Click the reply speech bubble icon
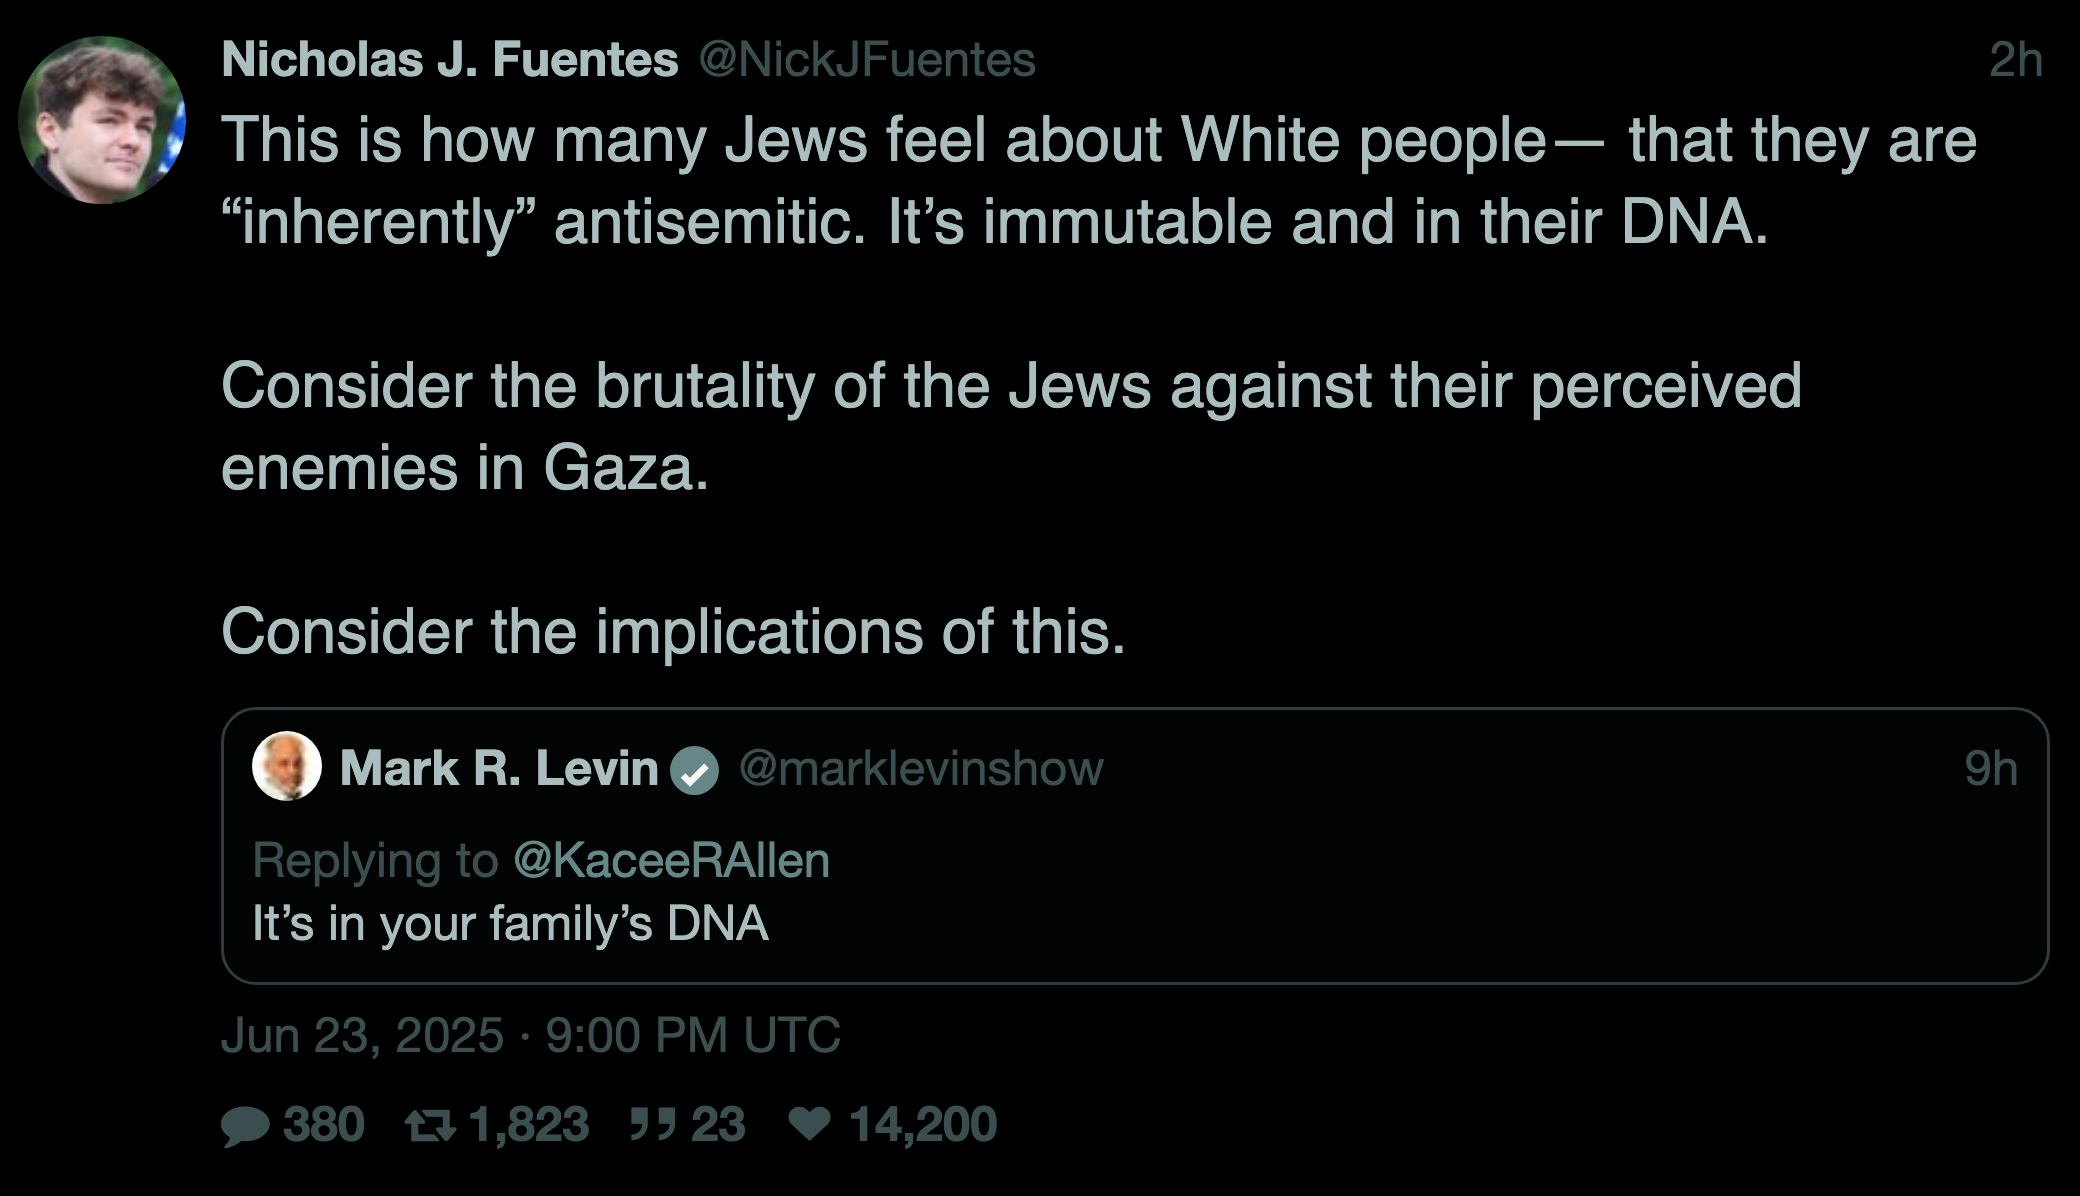This screenshot has width=2080, height=1196. [245, 1126]
